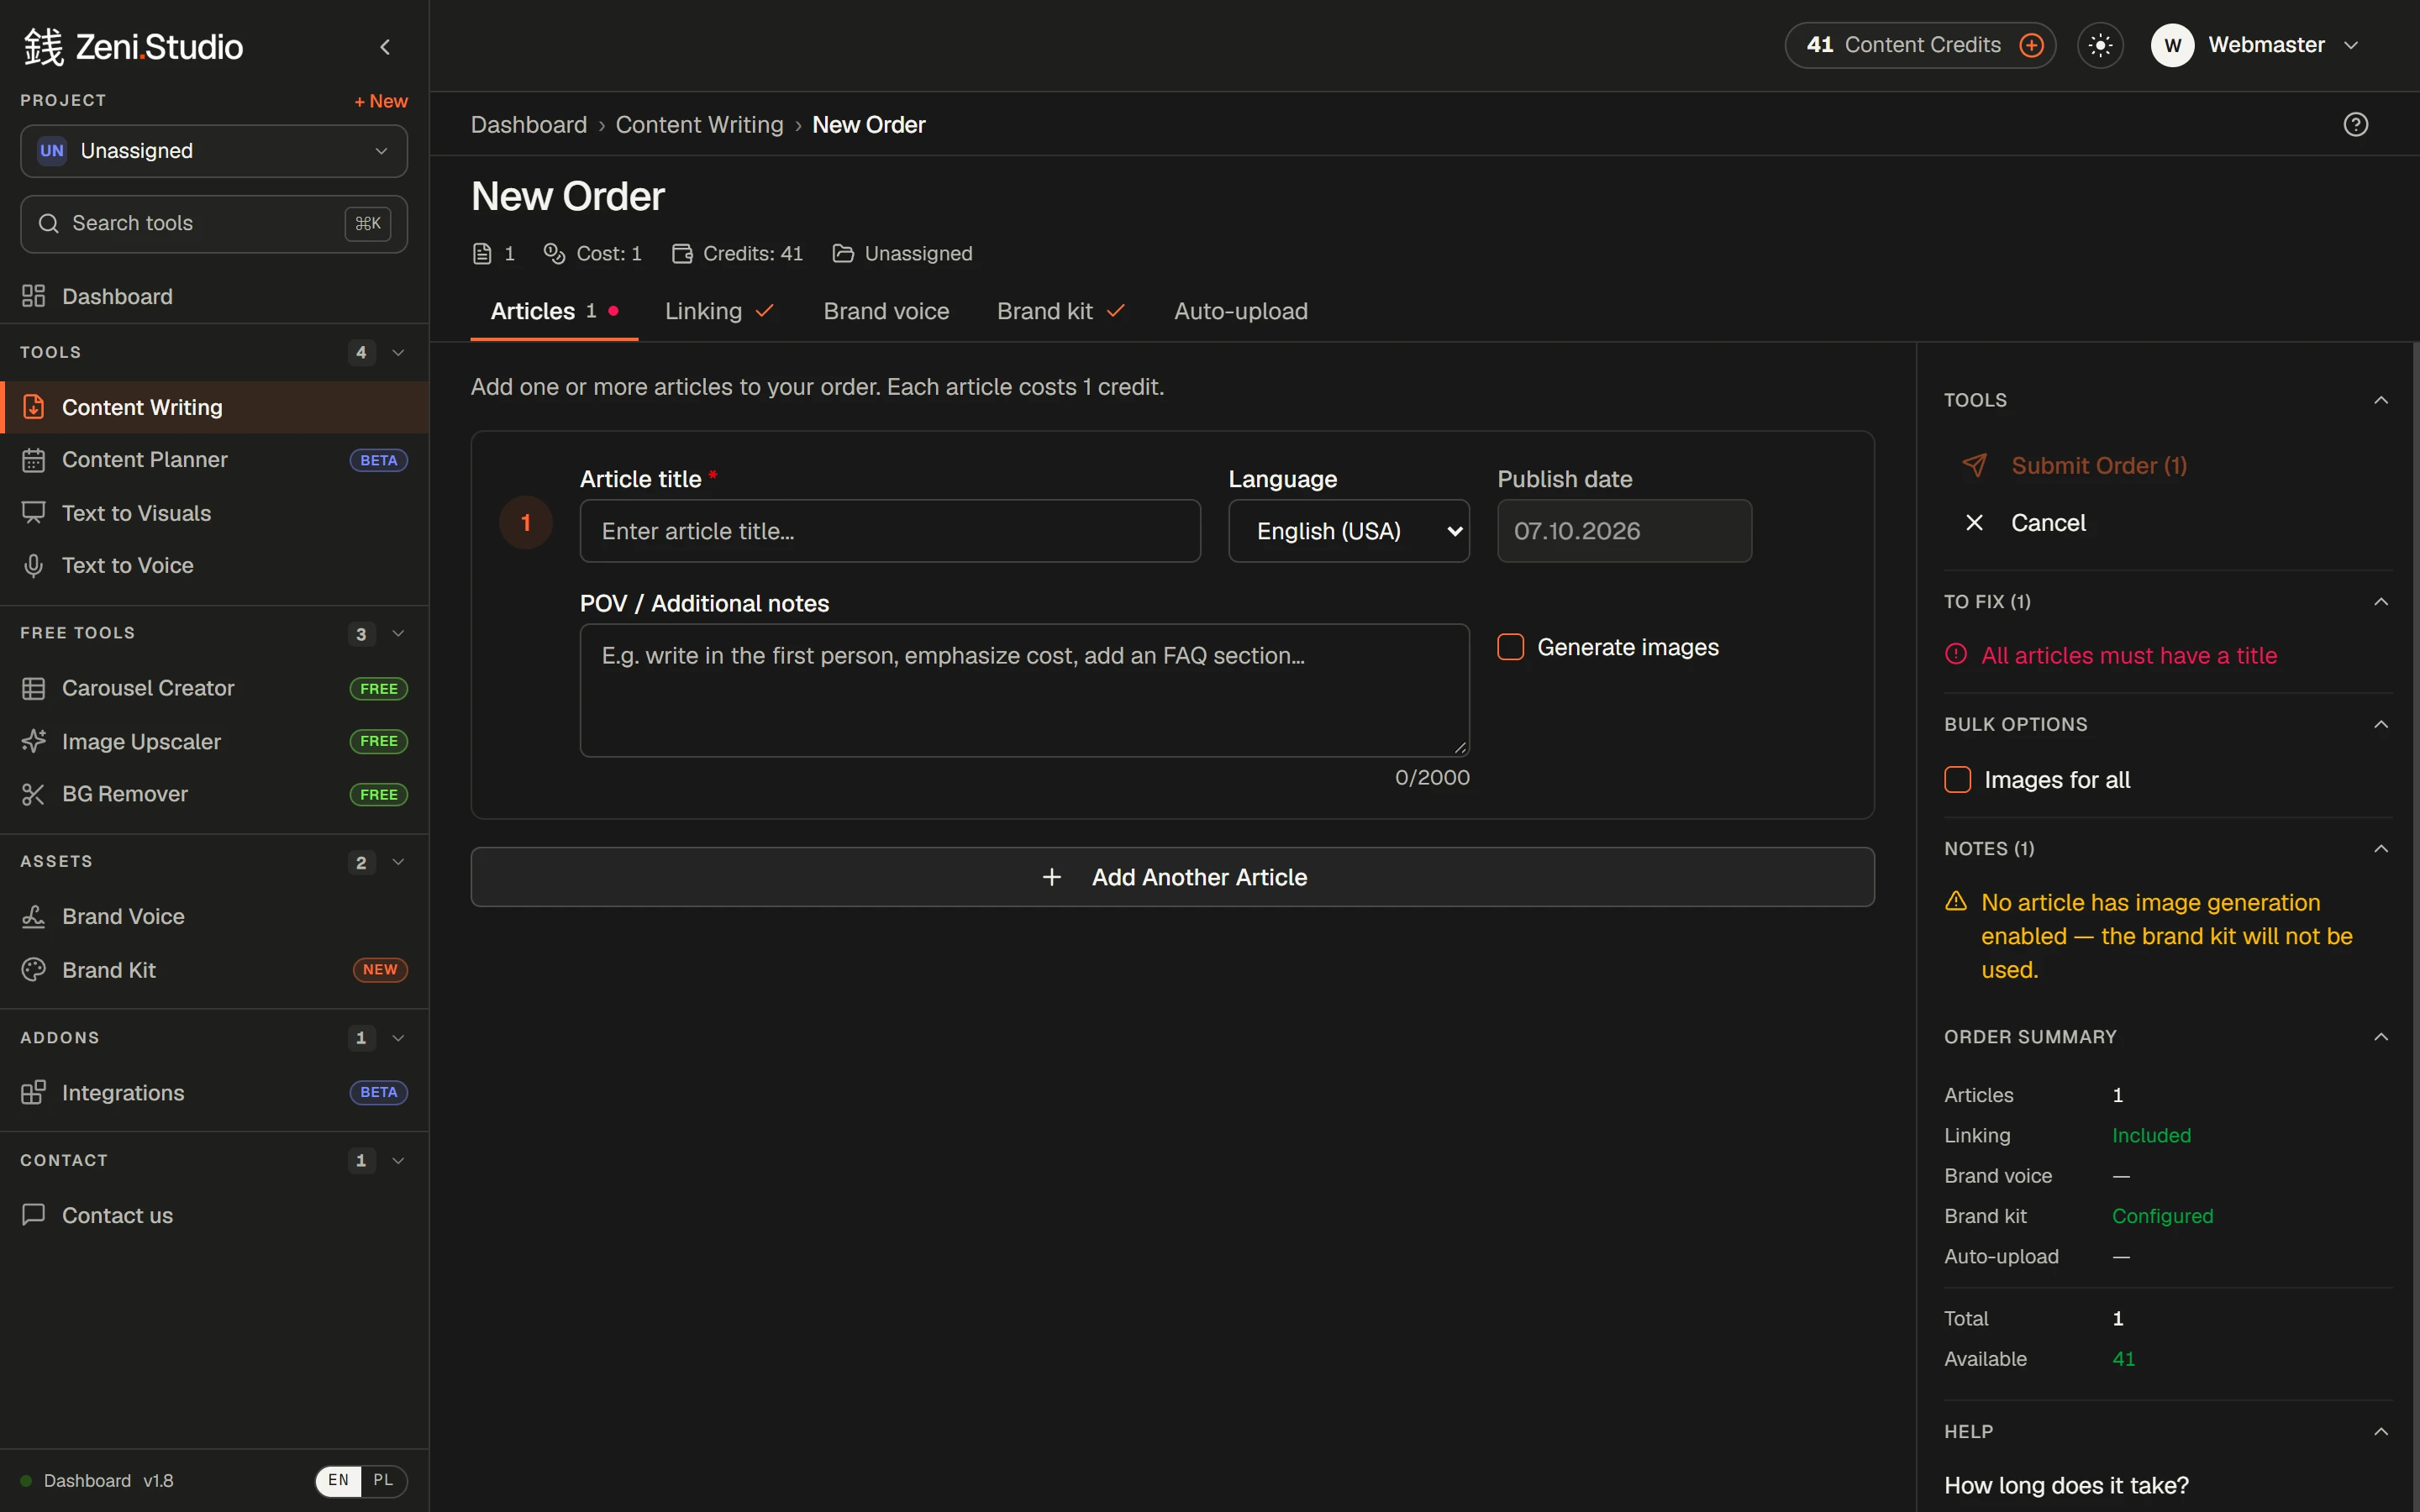Open Text to Voice tool
2420x1512 pixels.
coord(214,565)
